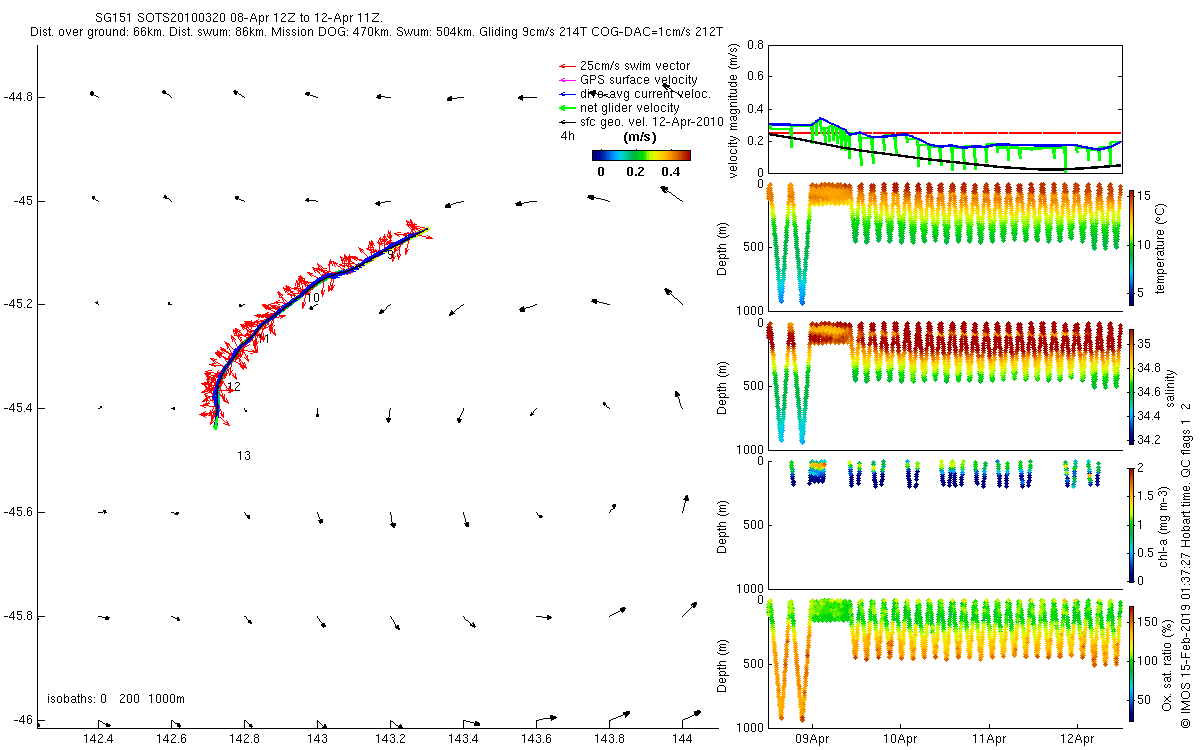The image size is (1200, 750).
Task: Select the "25cm/s swim vector" legend entry
Action: coord(635,66)
